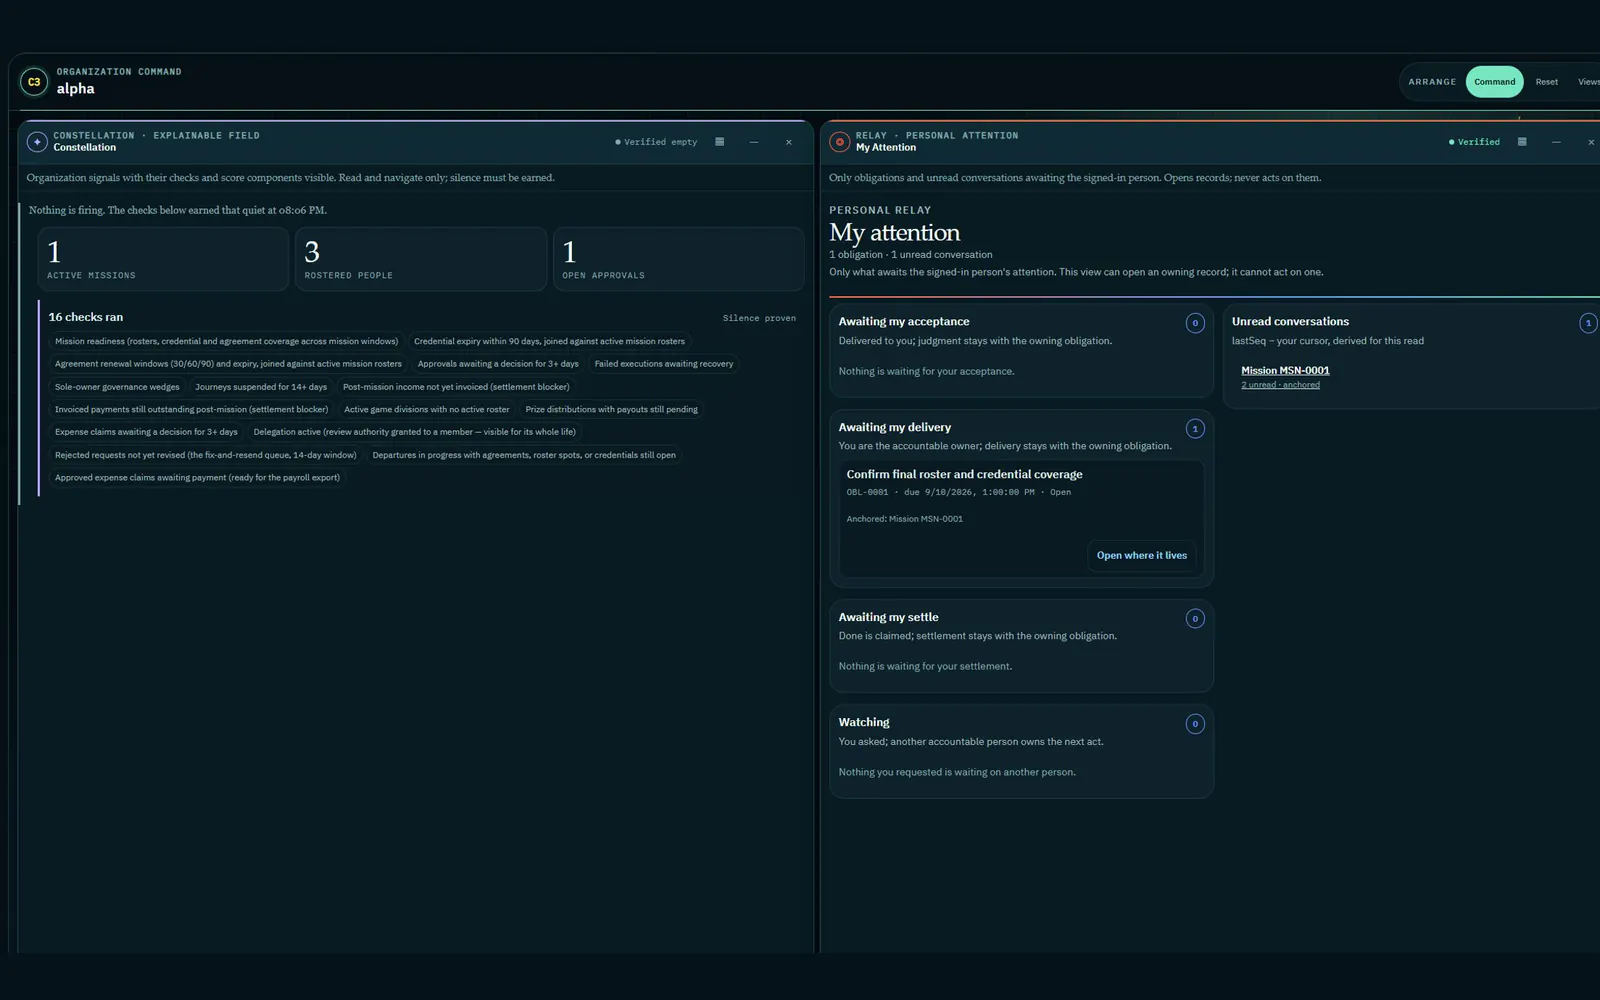
Task: Select the Open Approvals stat card
Action: click(679, 259)
